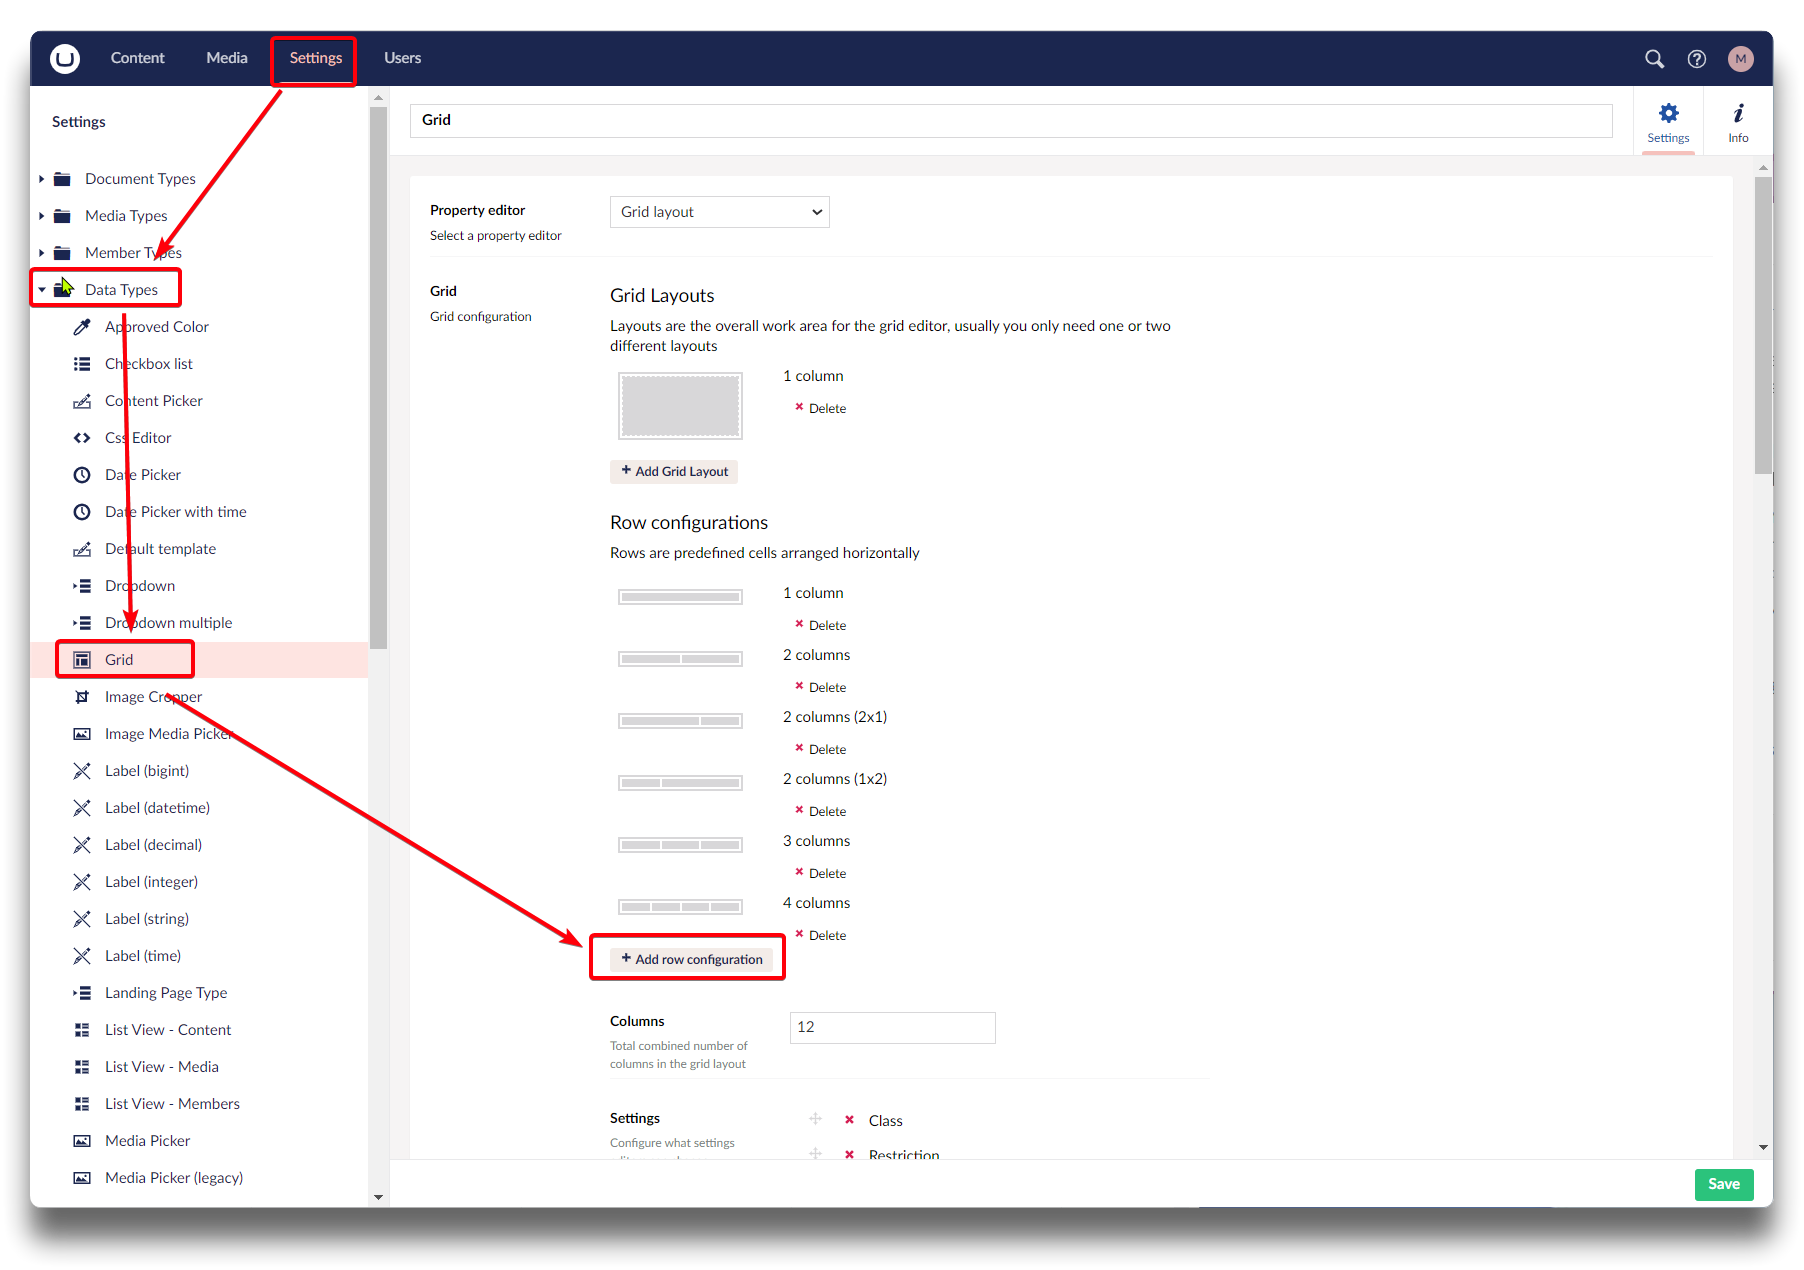The height and width of the screenshot is (1270, 1804).
Task: Expand the Document Types folder
Action: 41,179
